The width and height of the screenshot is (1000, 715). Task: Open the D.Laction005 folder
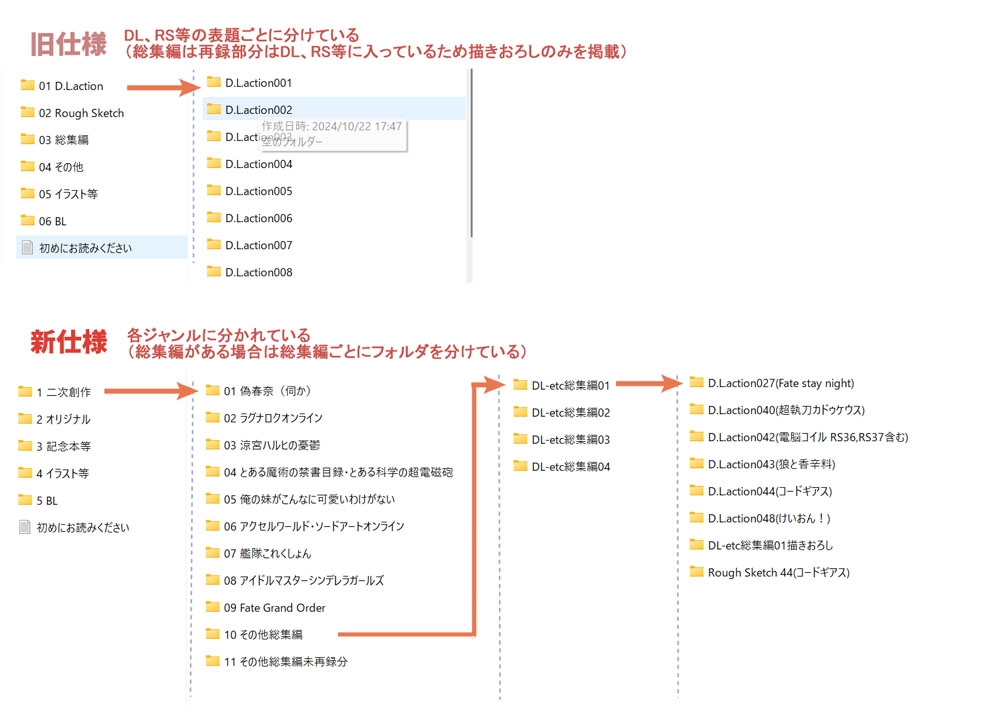click(x=250, y=191)
